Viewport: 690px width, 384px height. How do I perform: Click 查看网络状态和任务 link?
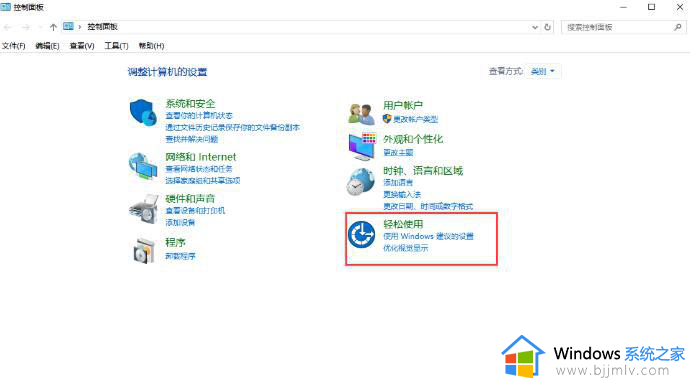click(199, 168)
